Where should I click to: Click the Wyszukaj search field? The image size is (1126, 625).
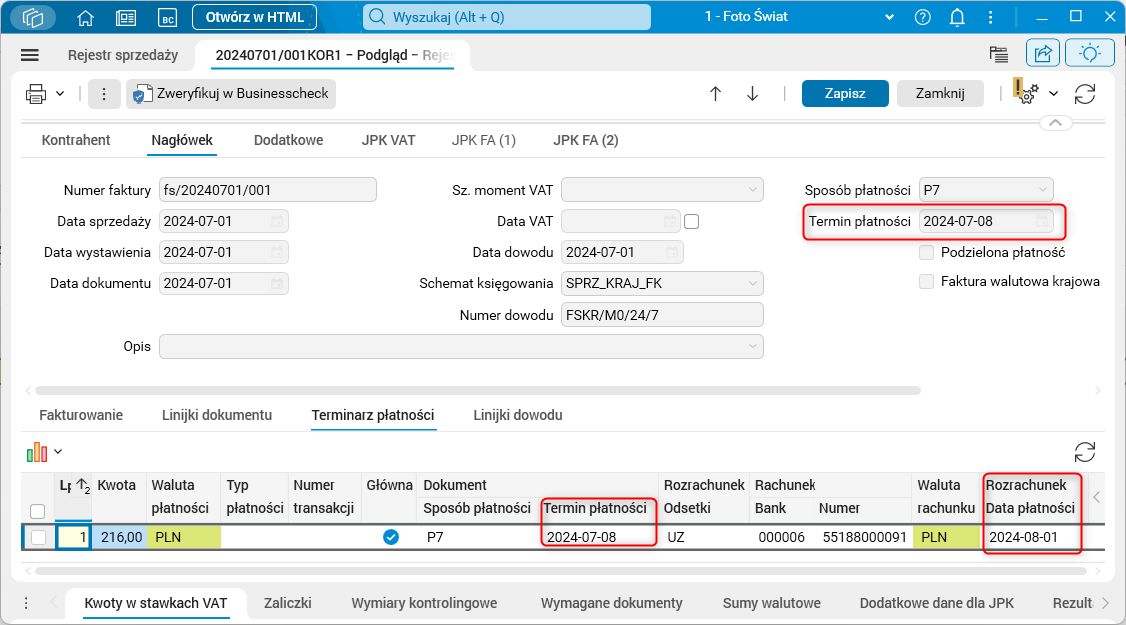[507, 17]
